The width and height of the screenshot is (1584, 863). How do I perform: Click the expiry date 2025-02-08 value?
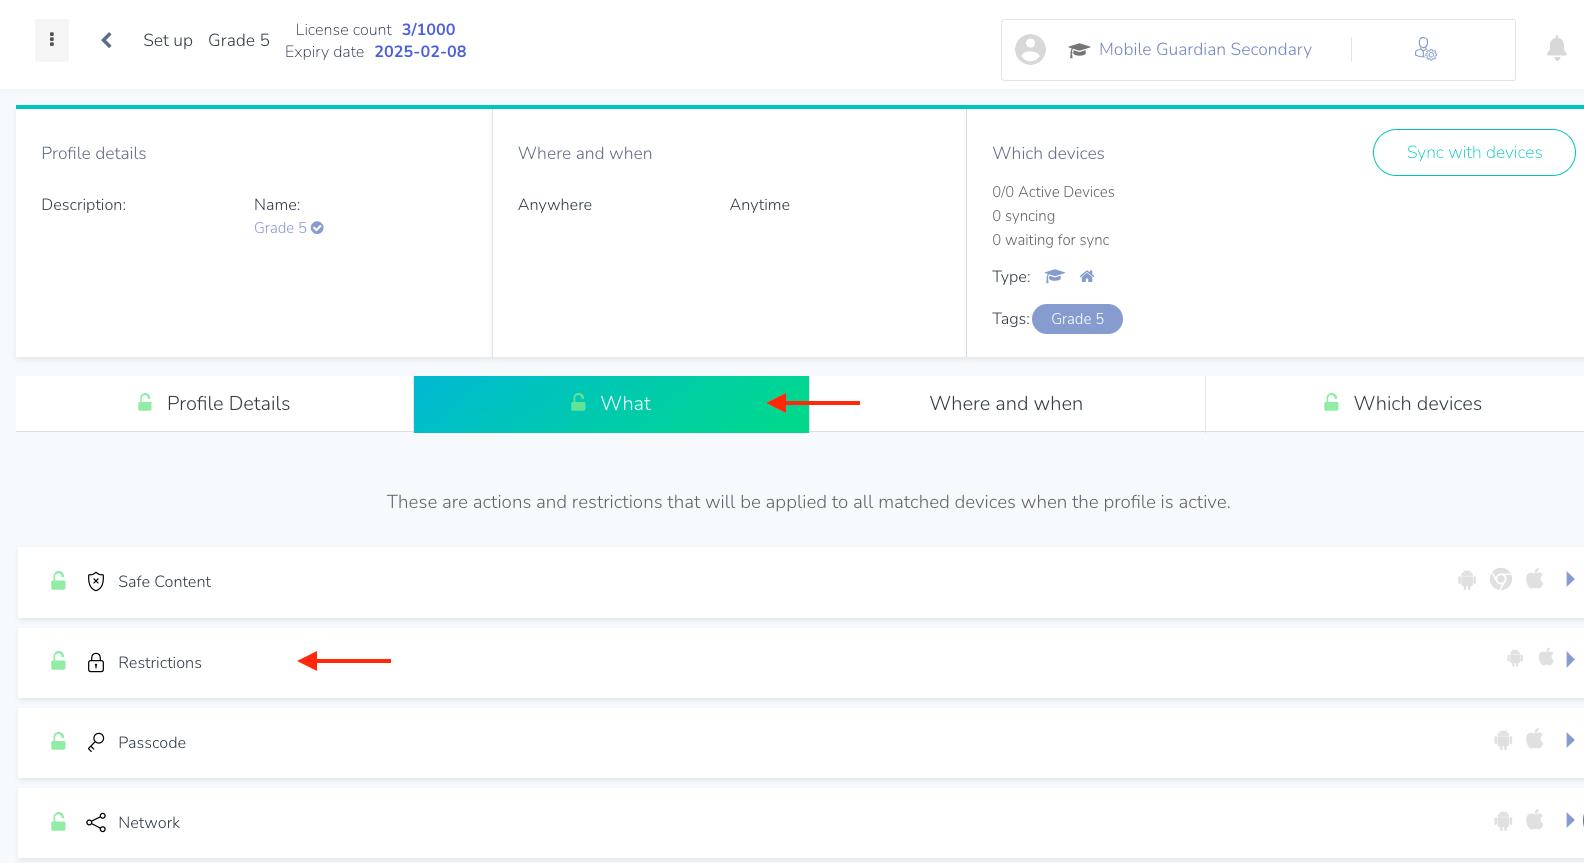point(420,51)
